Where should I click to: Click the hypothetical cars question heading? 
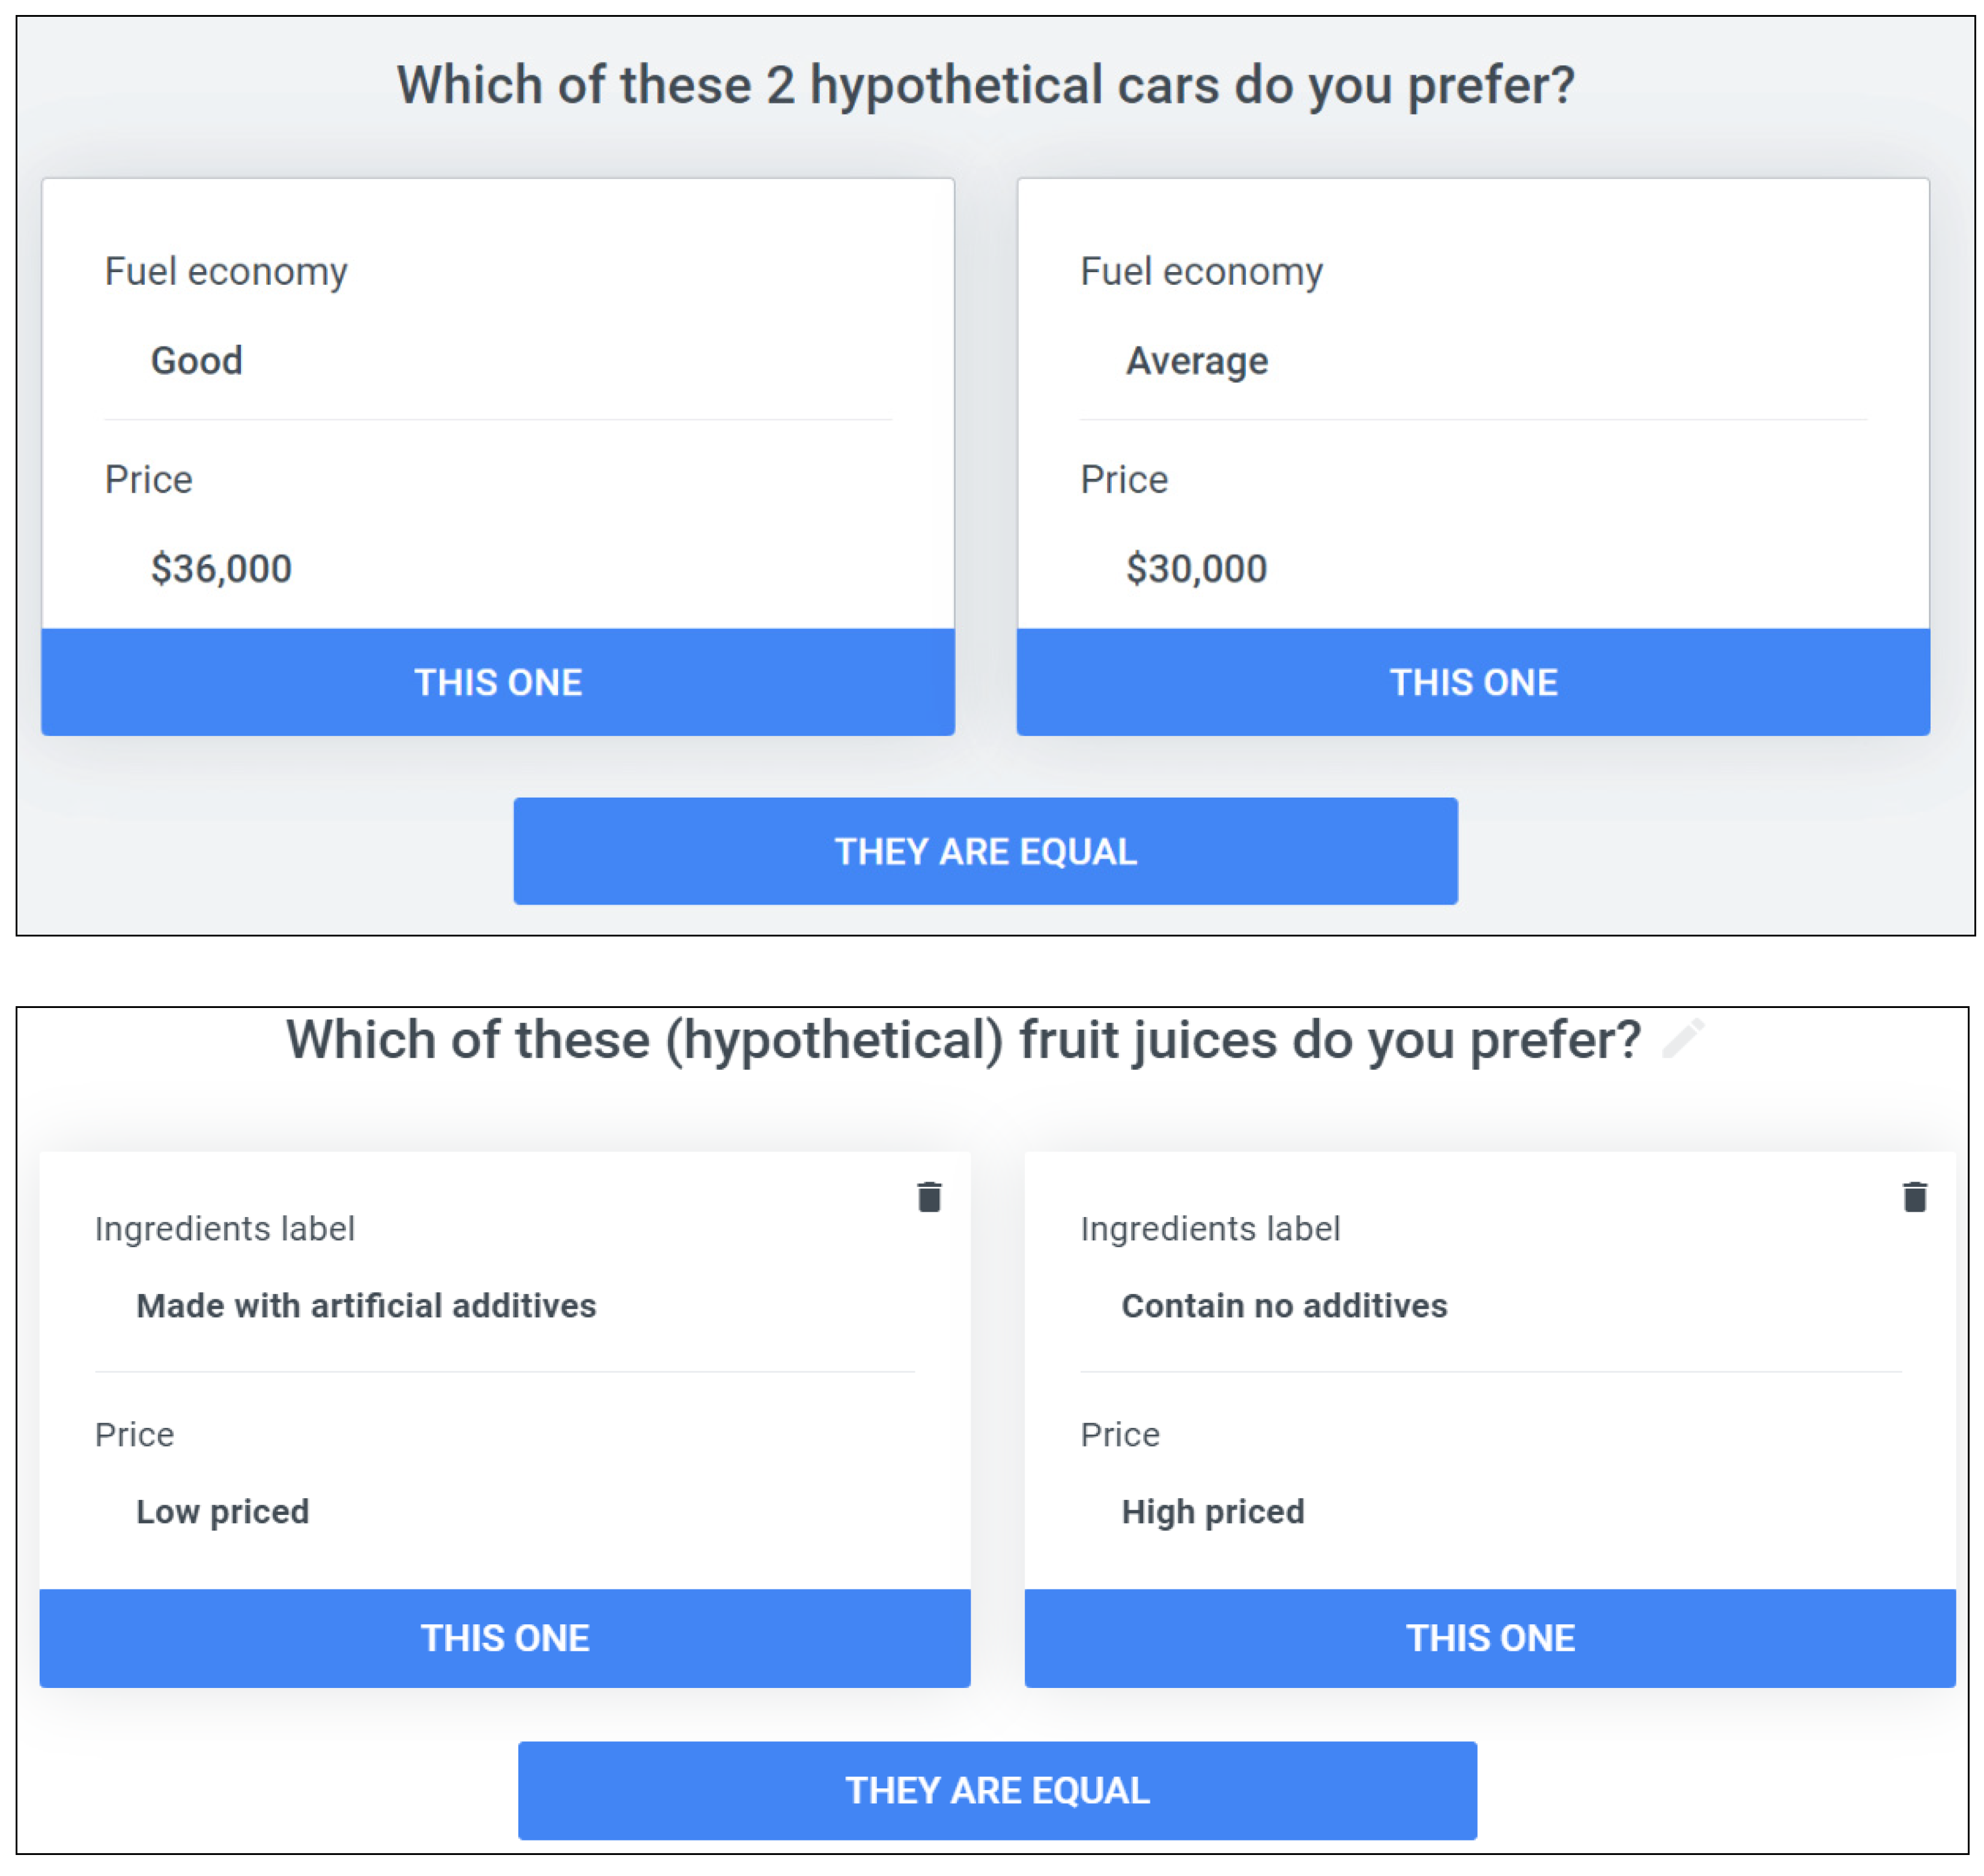pos(985,85)
